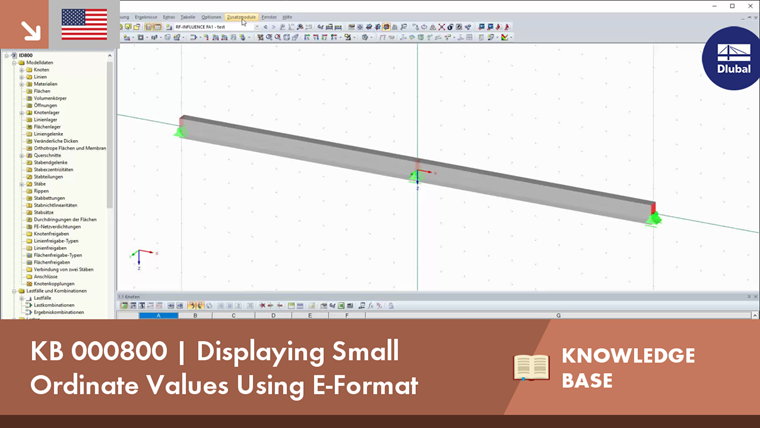Image resolution: width=760 pixels, height=428 pixels.
Task: Open the Zusatzmodule menu
Action: point(241,17)
